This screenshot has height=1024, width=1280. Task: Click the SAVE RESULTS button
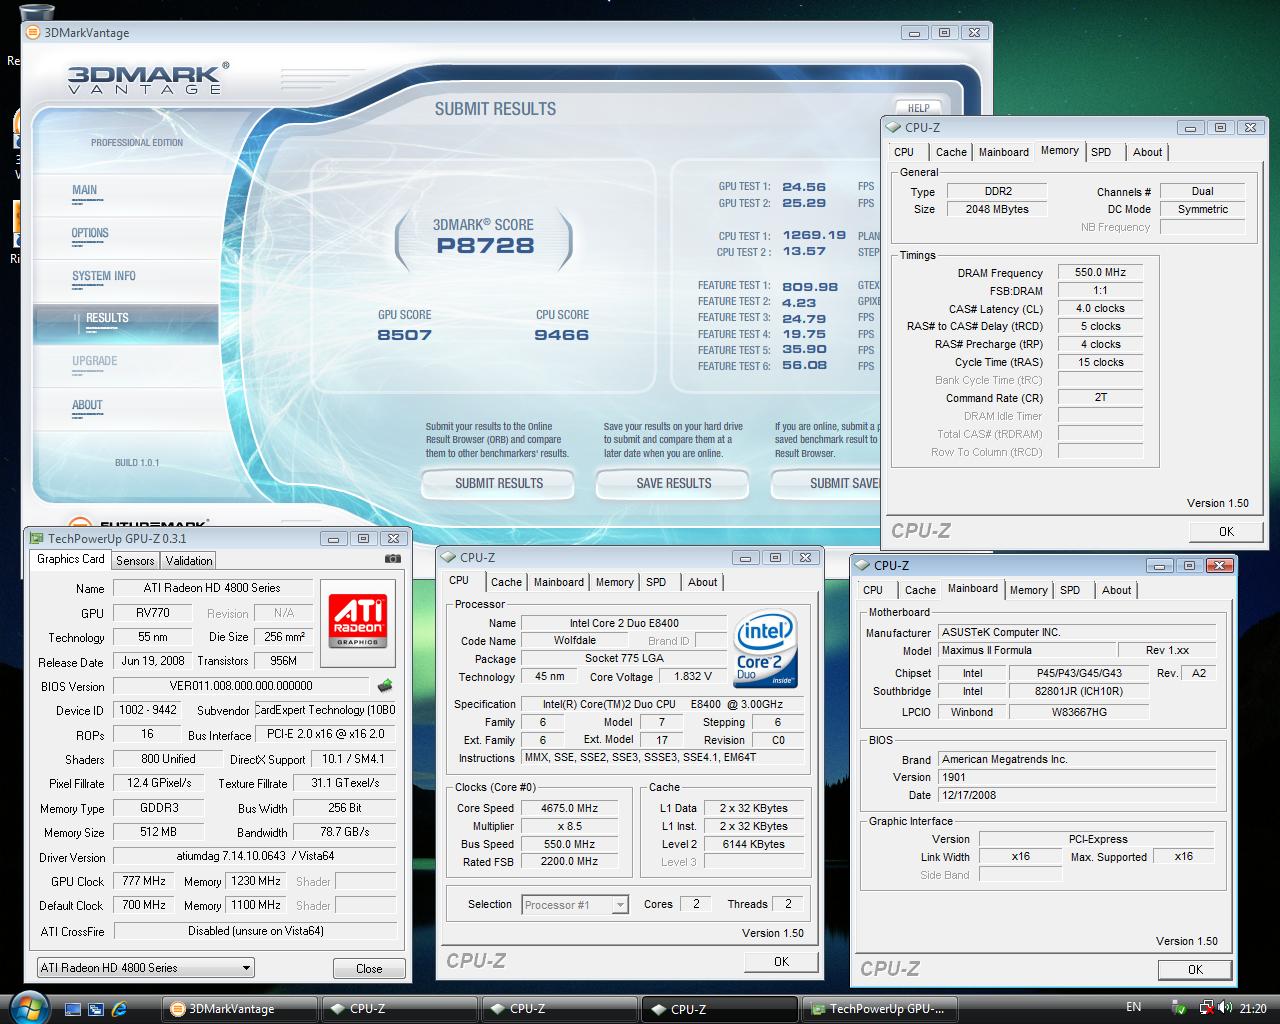[x=674, y=484]
